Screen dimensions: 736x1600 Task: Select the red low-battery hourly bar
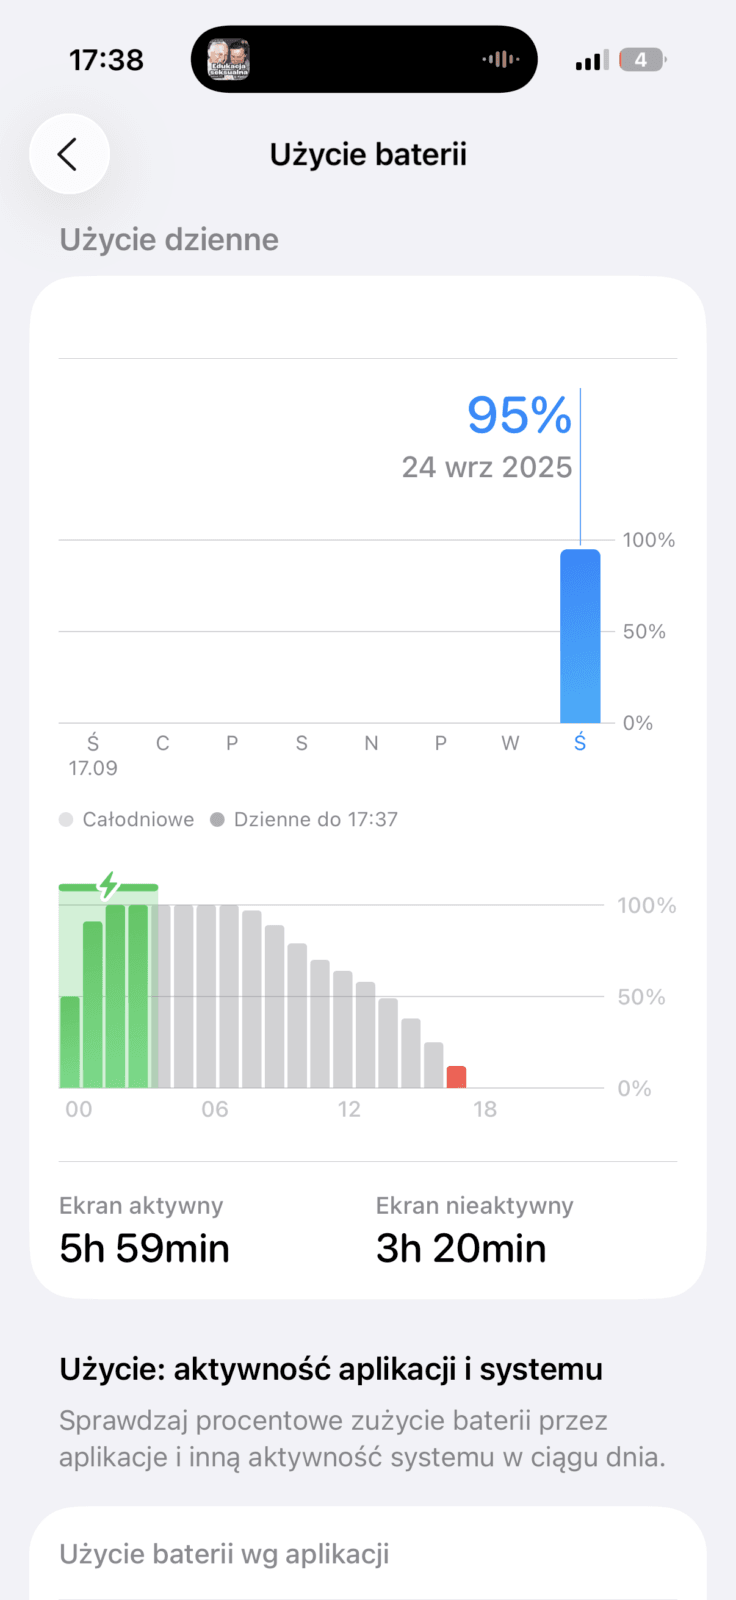(x=456, y=1077)
